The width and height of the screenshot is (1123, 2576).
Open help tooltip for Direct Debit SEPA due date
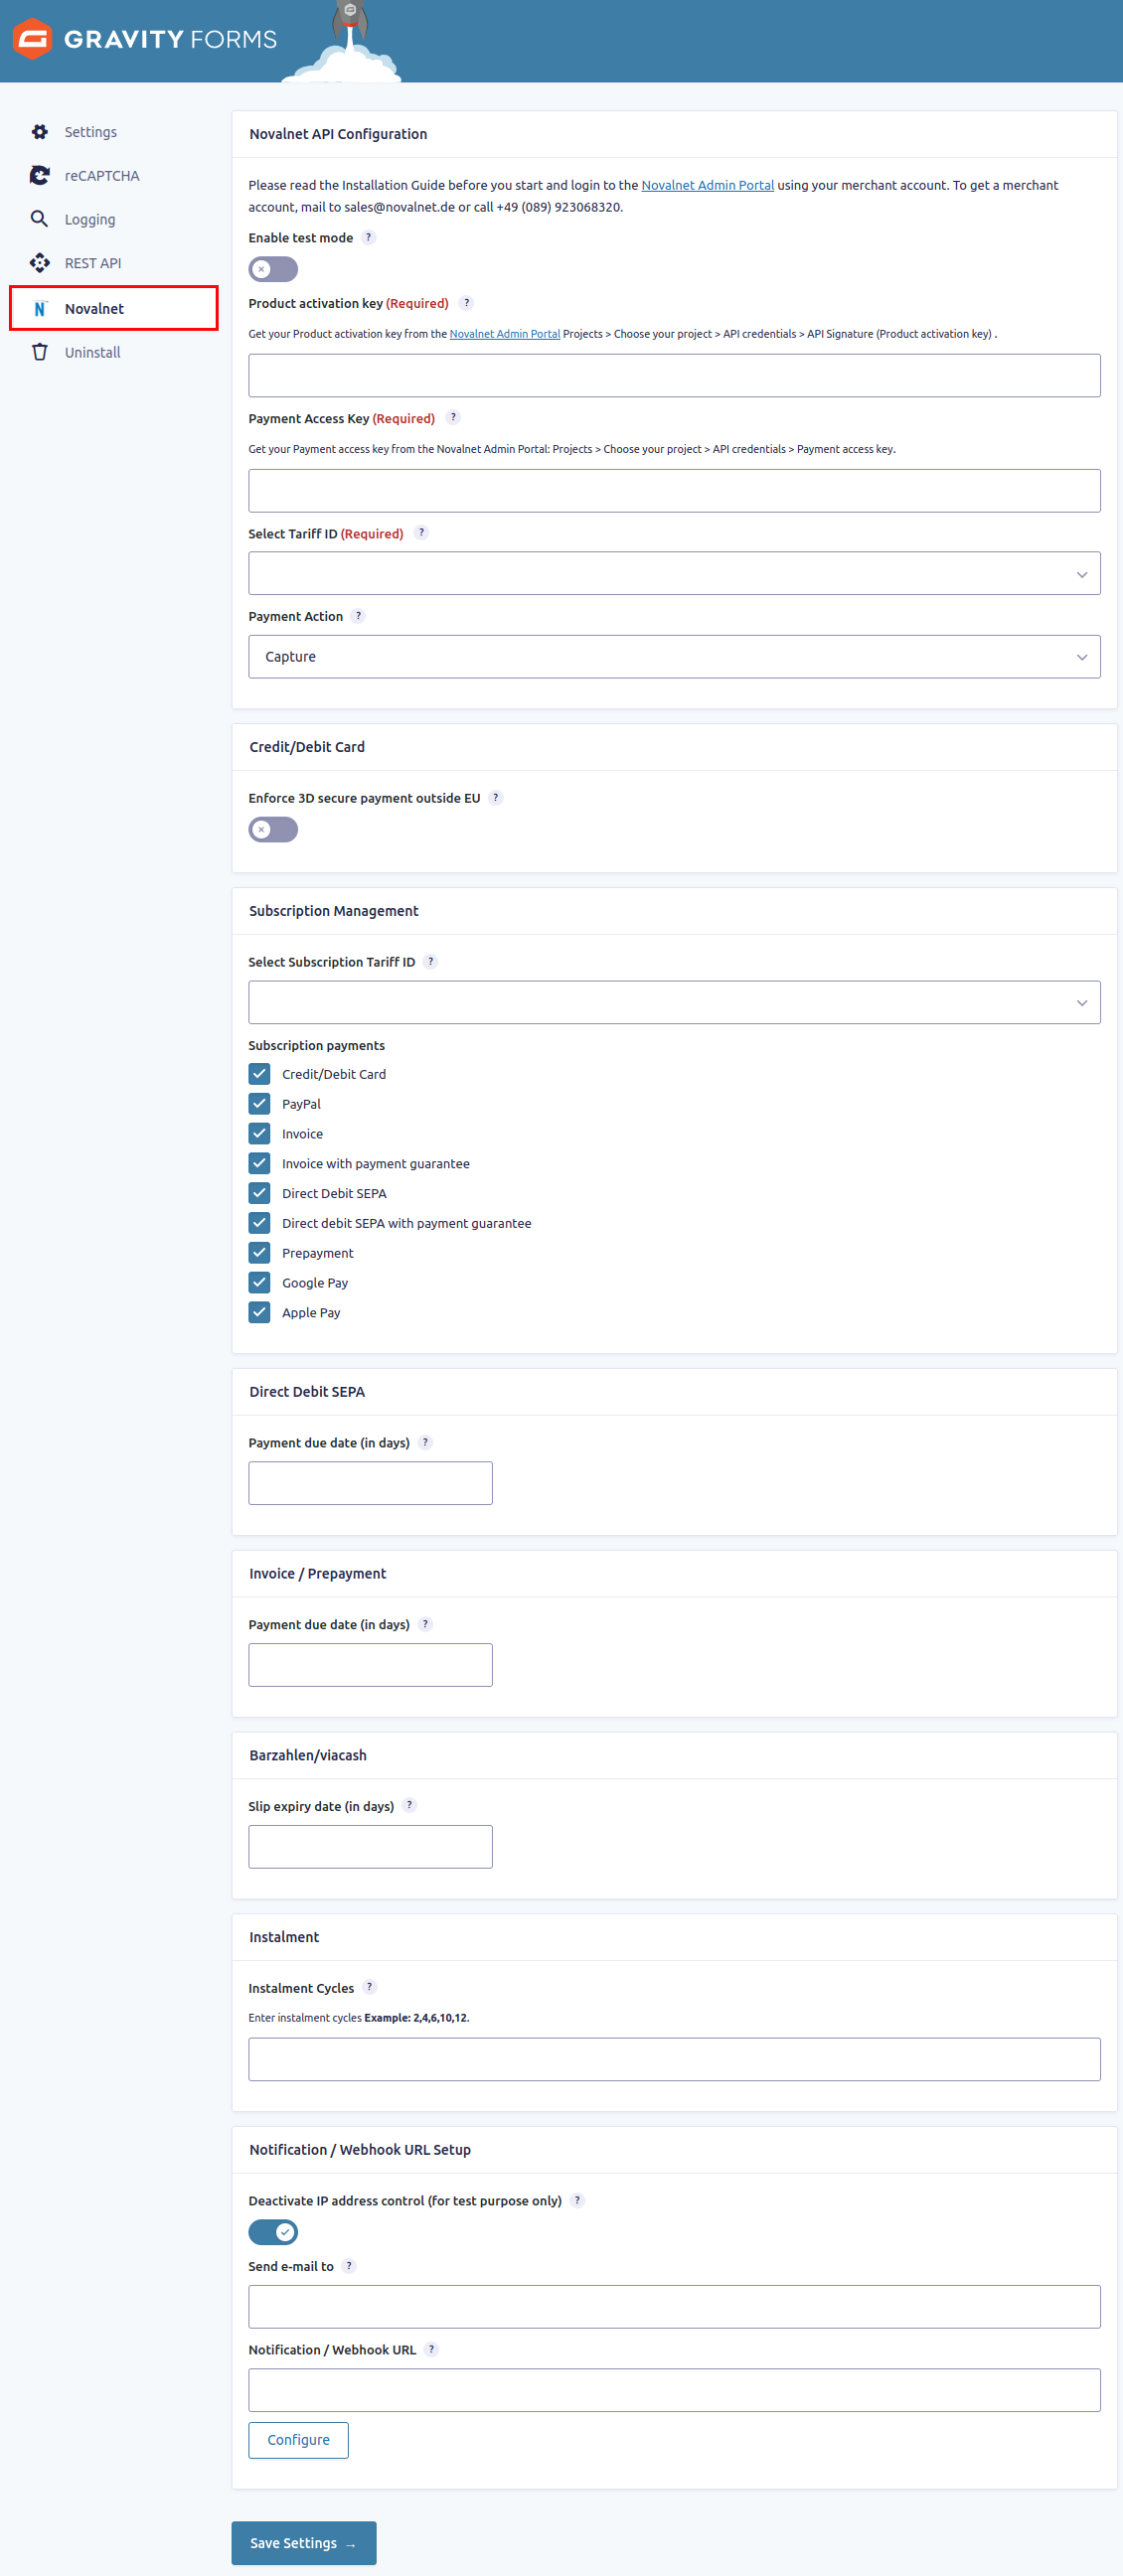pyautogui.click(x=426, y=1442)
